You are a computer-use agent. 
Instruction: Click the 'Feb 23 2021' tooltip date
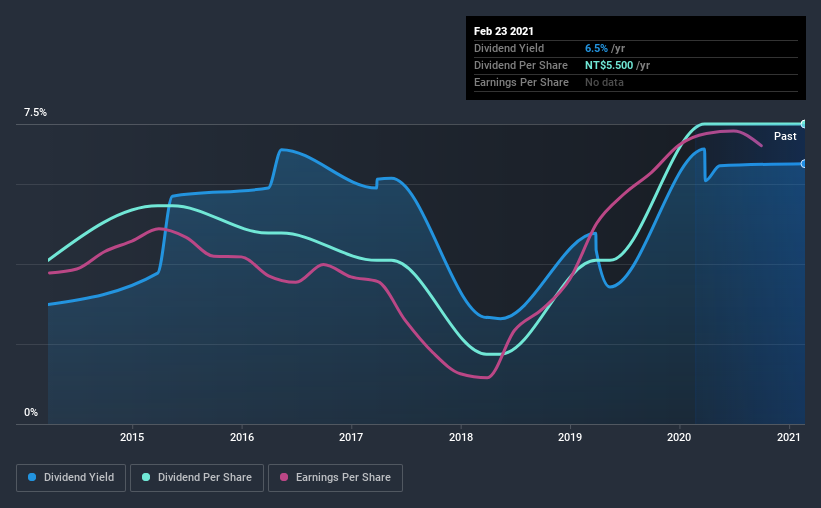click(x=504, y=31)
